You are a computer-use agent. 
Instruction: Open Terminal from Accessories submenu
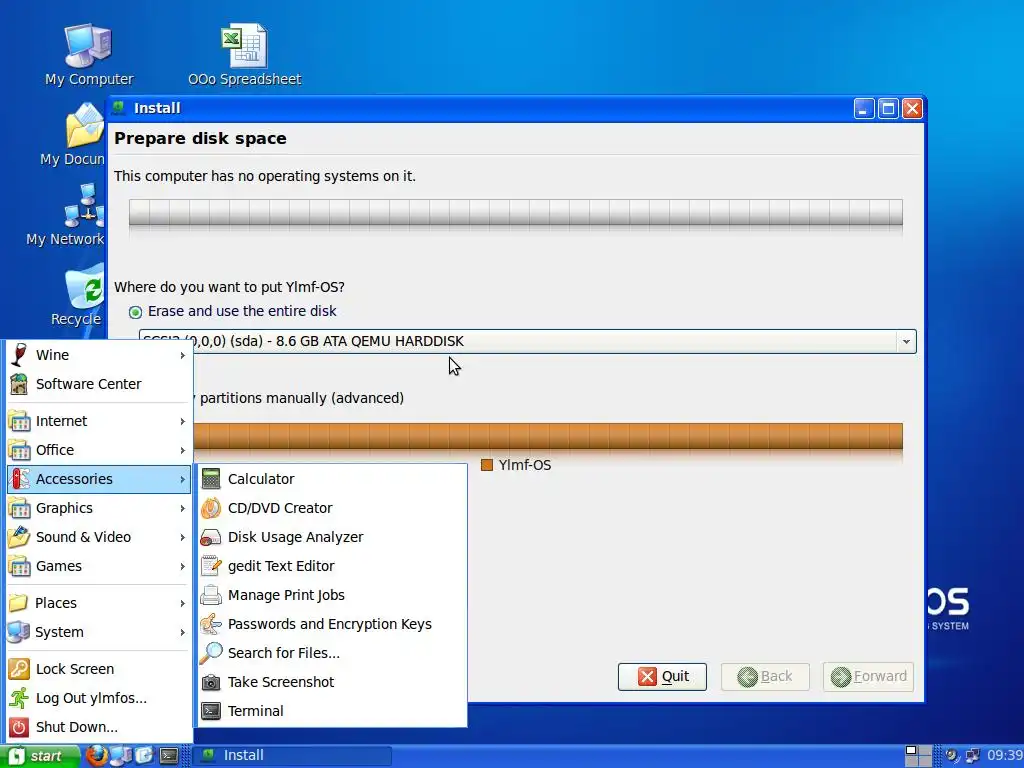point(331,711)
